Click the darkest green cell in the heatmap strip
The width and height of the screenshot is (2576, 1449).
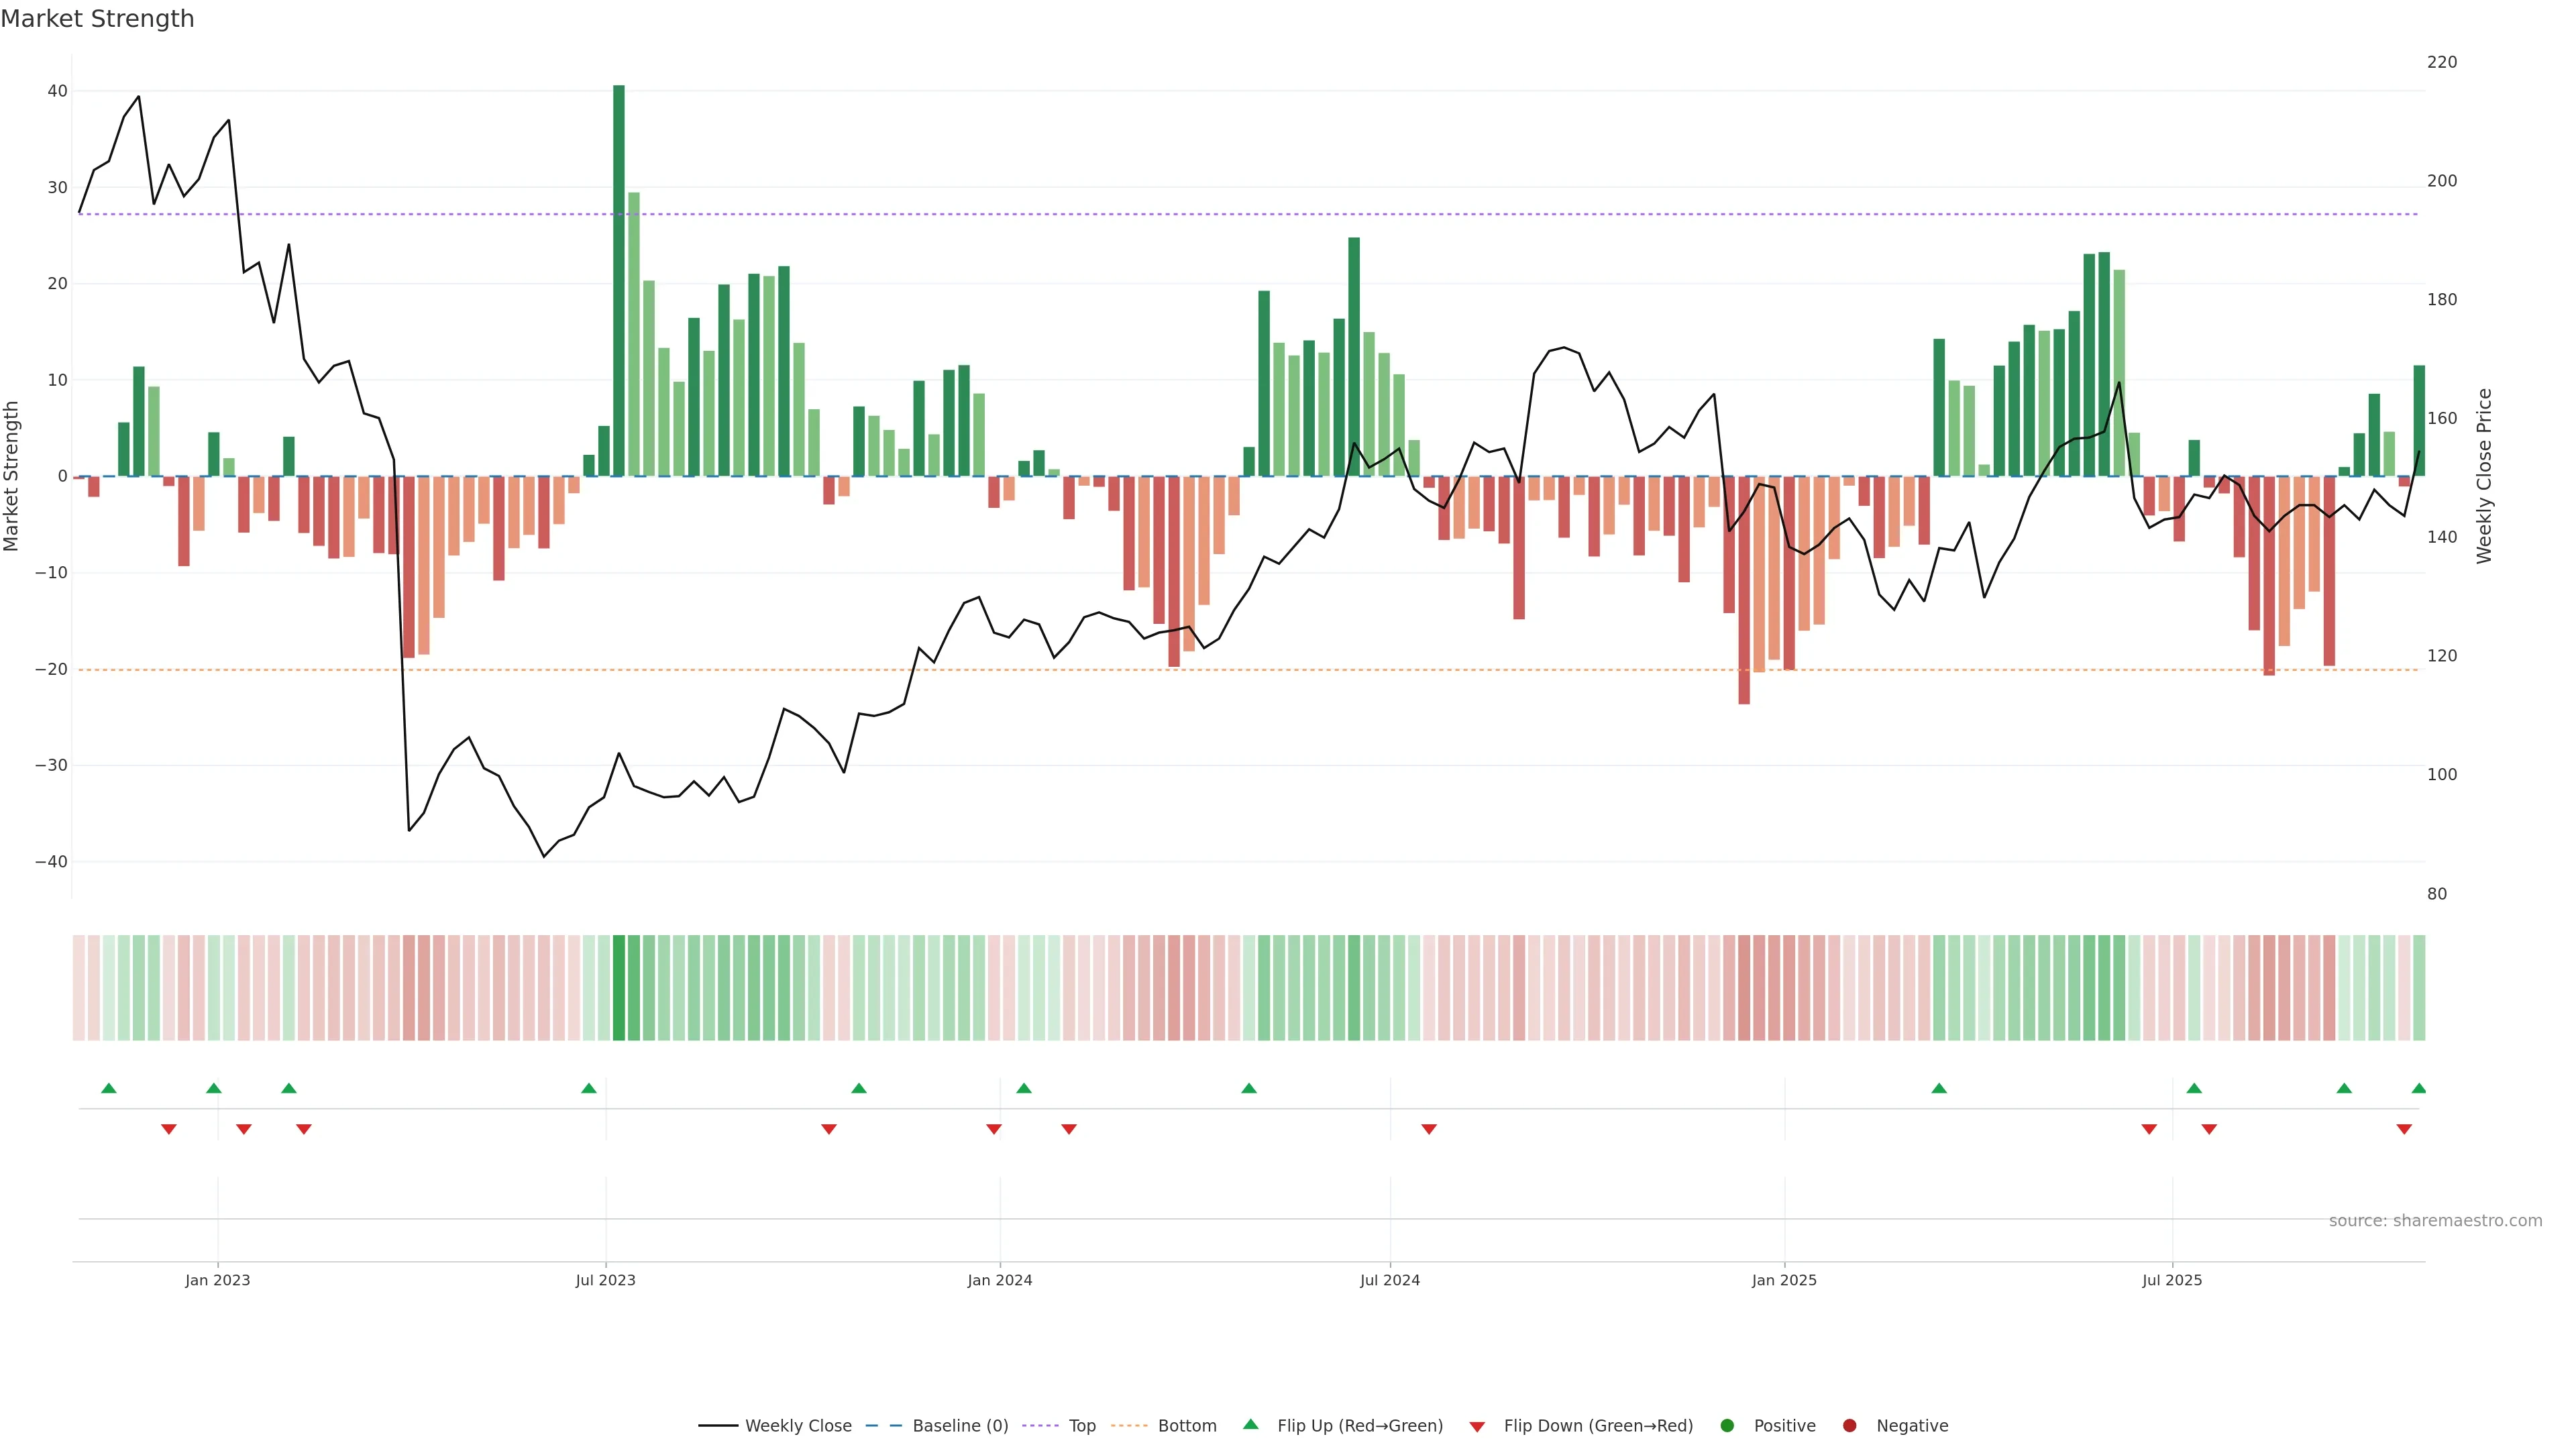click(619, 987)
